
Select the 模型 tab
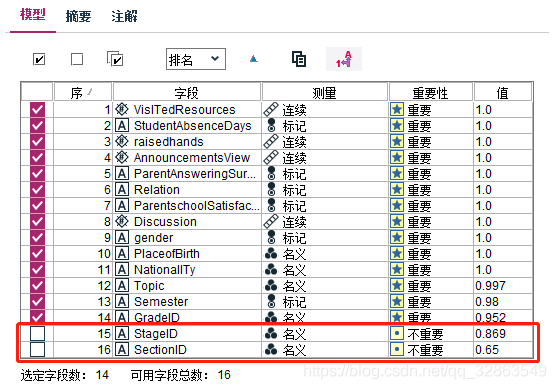(x=33, y=15)
